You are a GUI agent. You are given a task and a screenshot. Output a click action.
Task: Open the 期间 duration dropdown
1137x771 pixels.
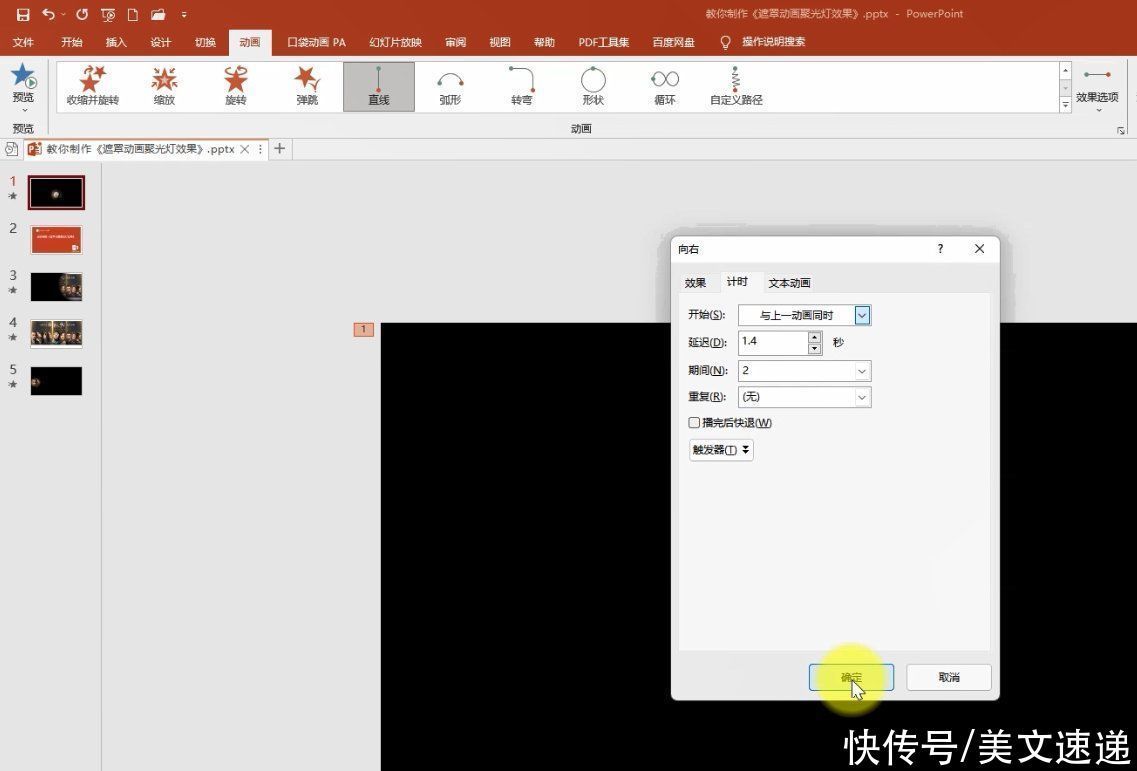861,370
